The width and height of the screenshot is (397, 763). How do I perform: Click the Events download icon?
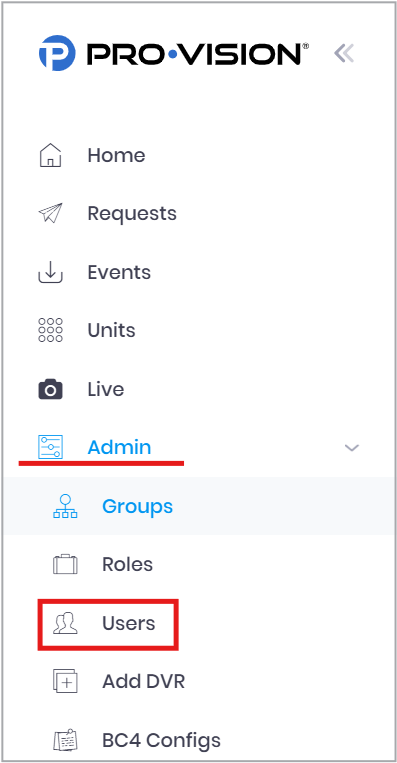point(51,272)
